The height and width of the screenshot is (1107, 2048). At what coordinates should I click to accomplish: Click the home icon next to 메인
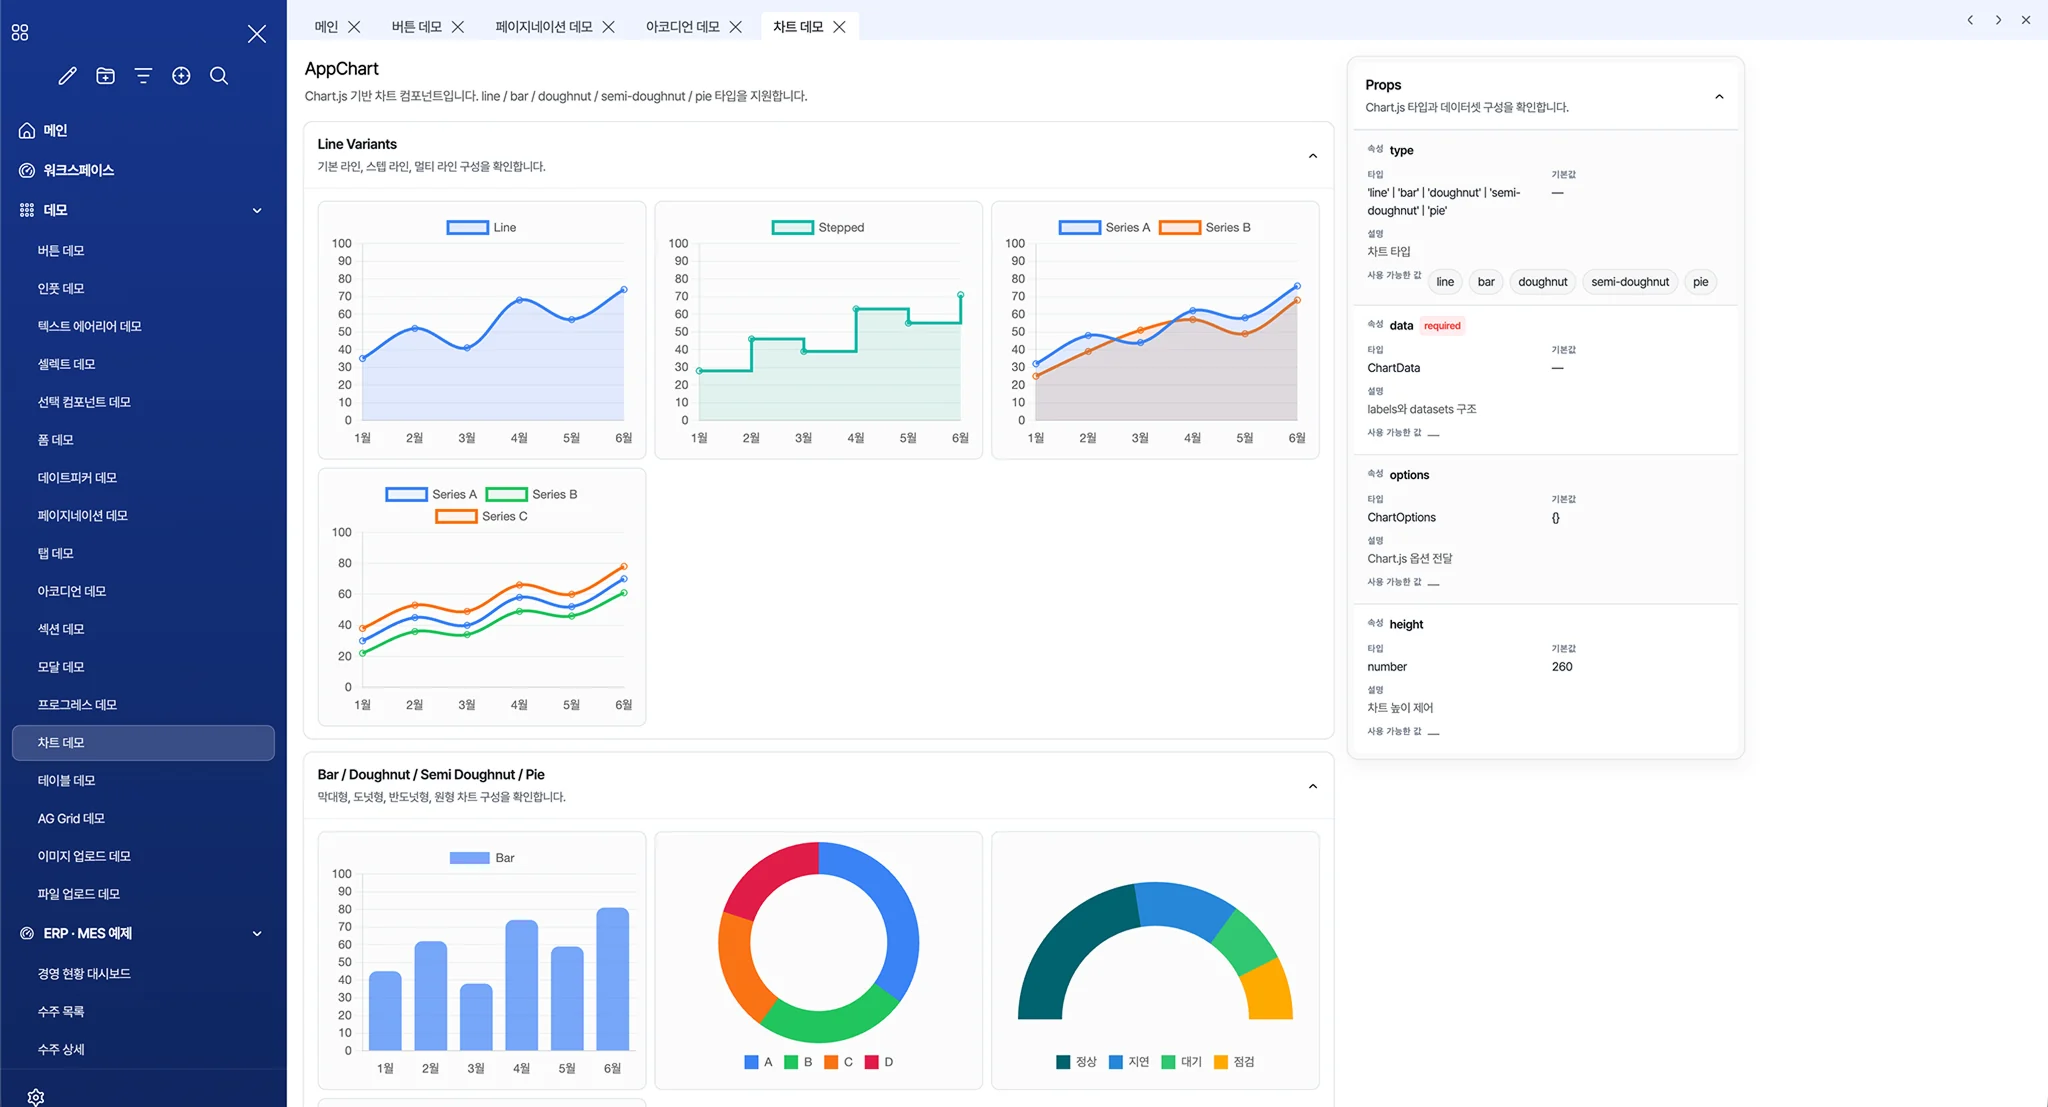[27, 131]
